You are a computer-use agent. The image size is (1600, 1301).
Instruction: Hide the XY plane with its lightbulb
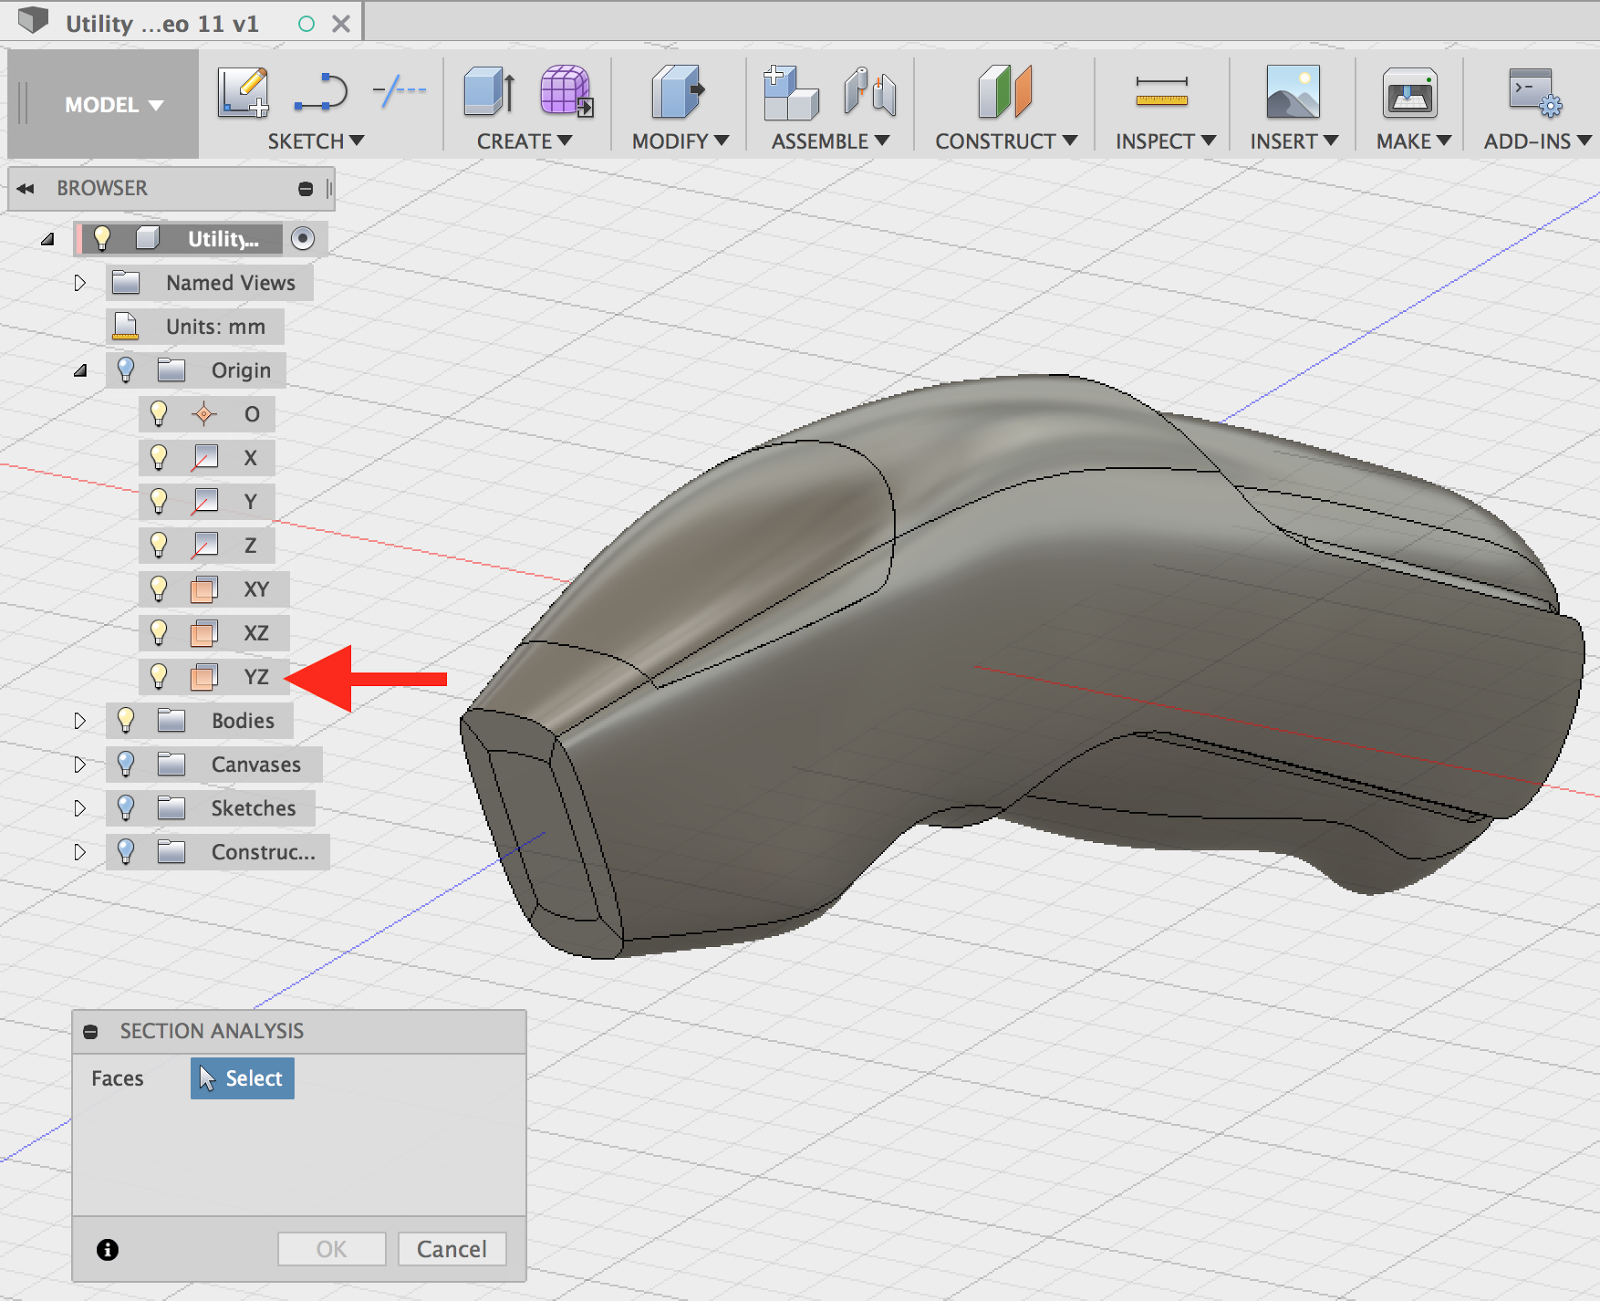159,589
